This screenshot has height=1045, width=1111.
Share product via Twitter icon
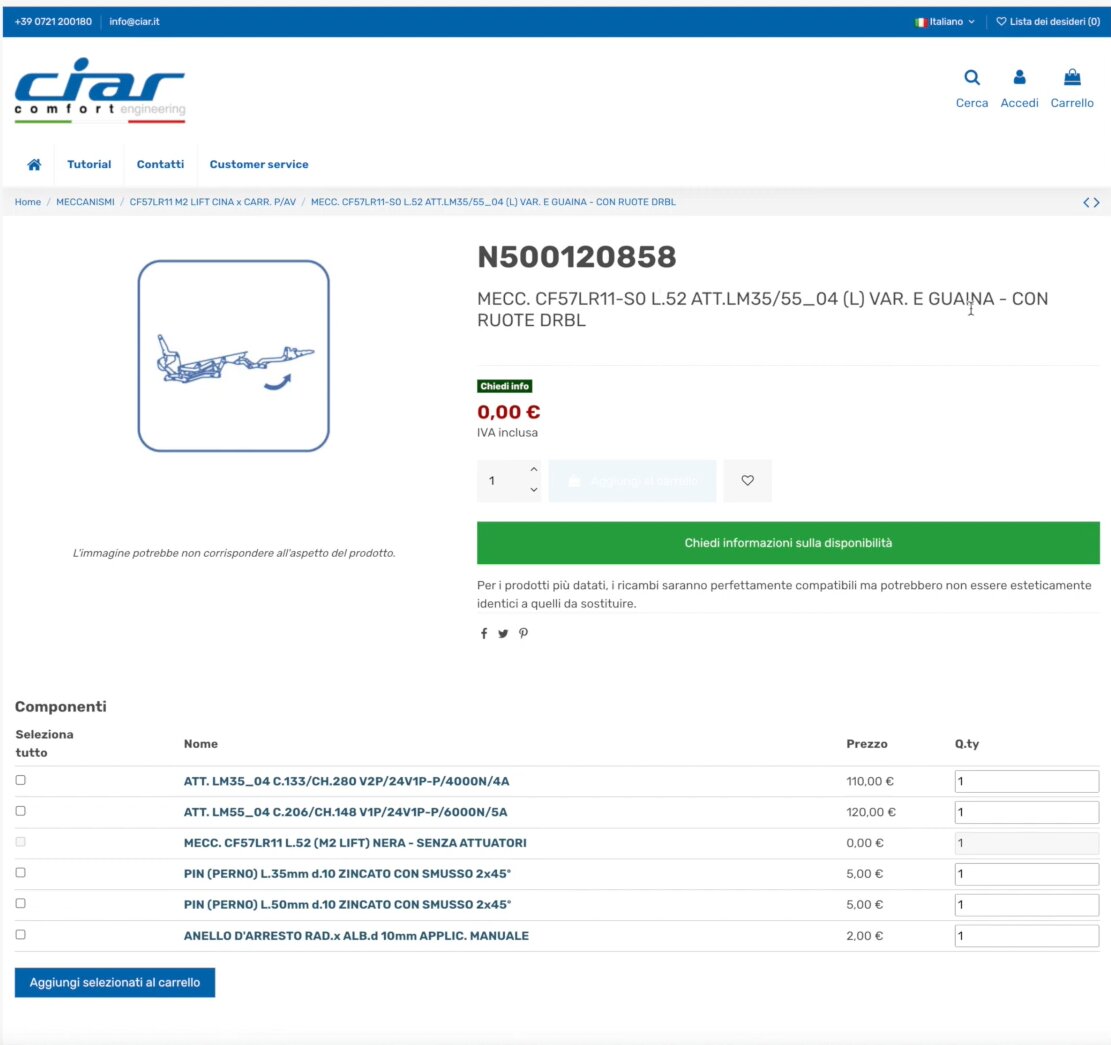[503, 634]
